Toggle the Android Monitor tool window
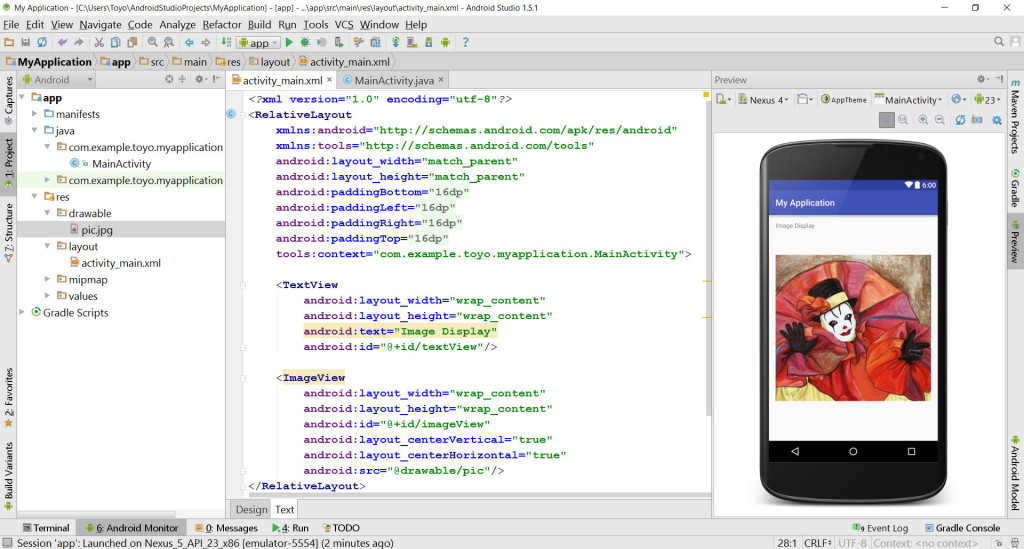Screen dimensions: 1024x549 [131, 528]
